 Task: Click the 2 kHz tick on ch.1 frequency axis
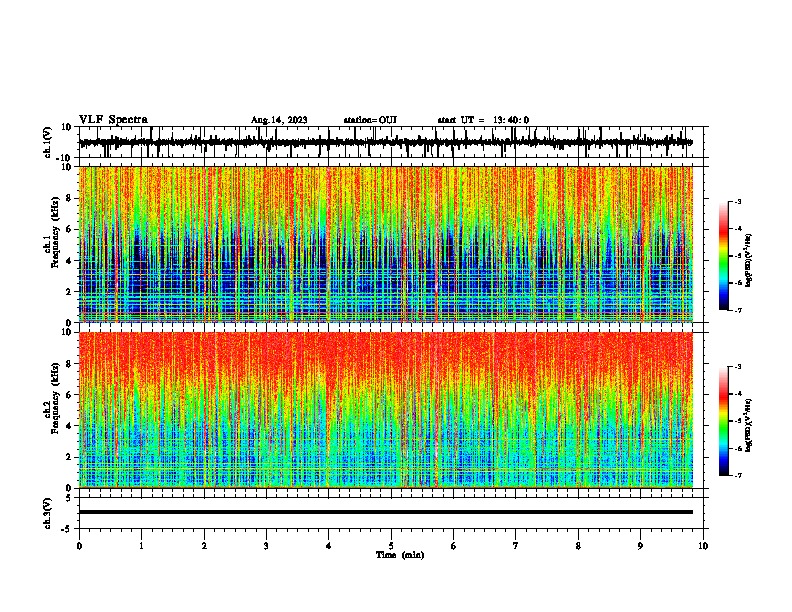click(x=69, y=291)
